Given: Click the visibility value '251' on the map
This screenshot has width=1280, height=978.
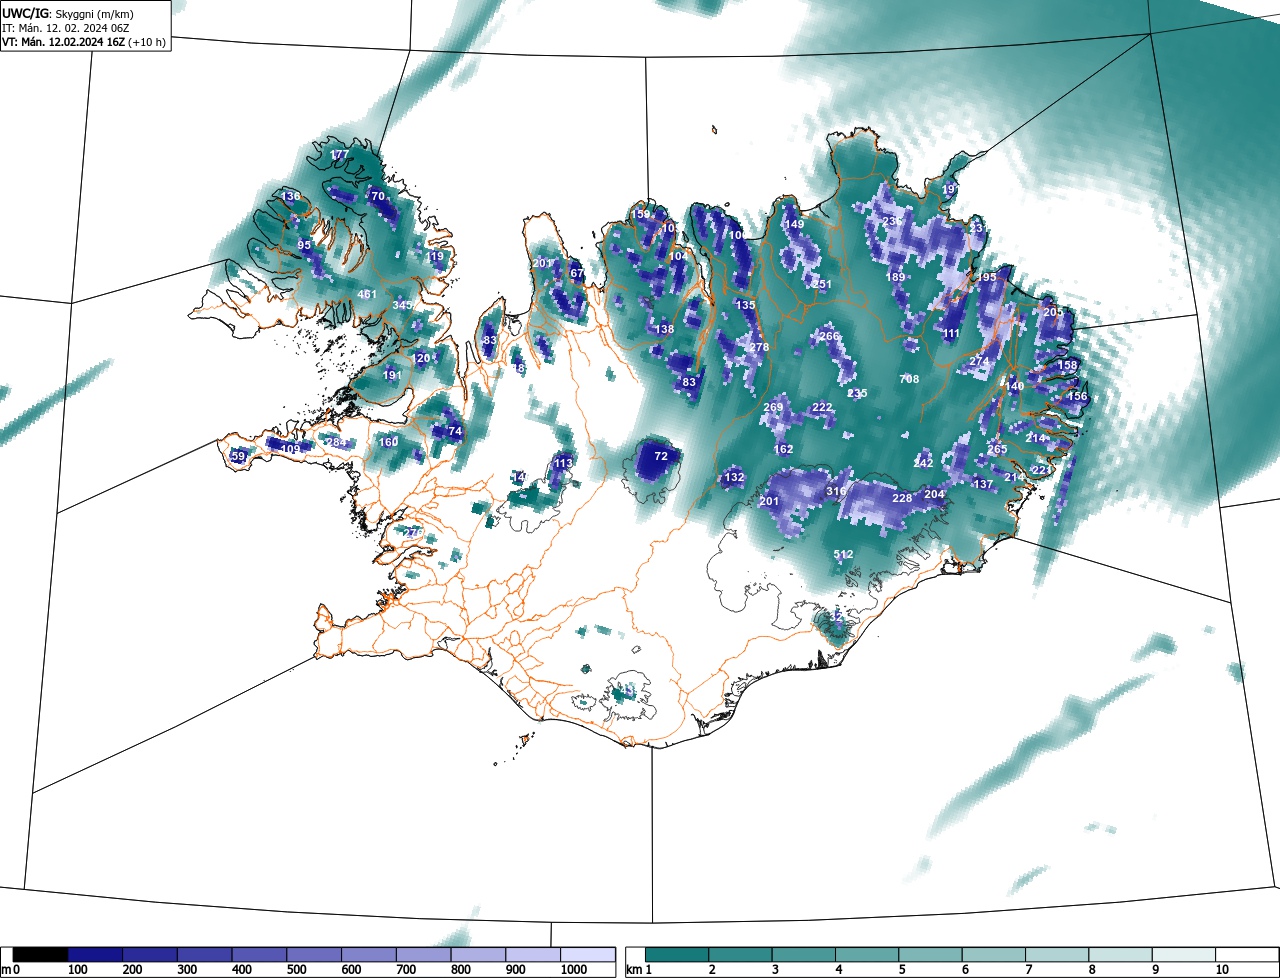Looking at the screenshot, I should point(822,285).
